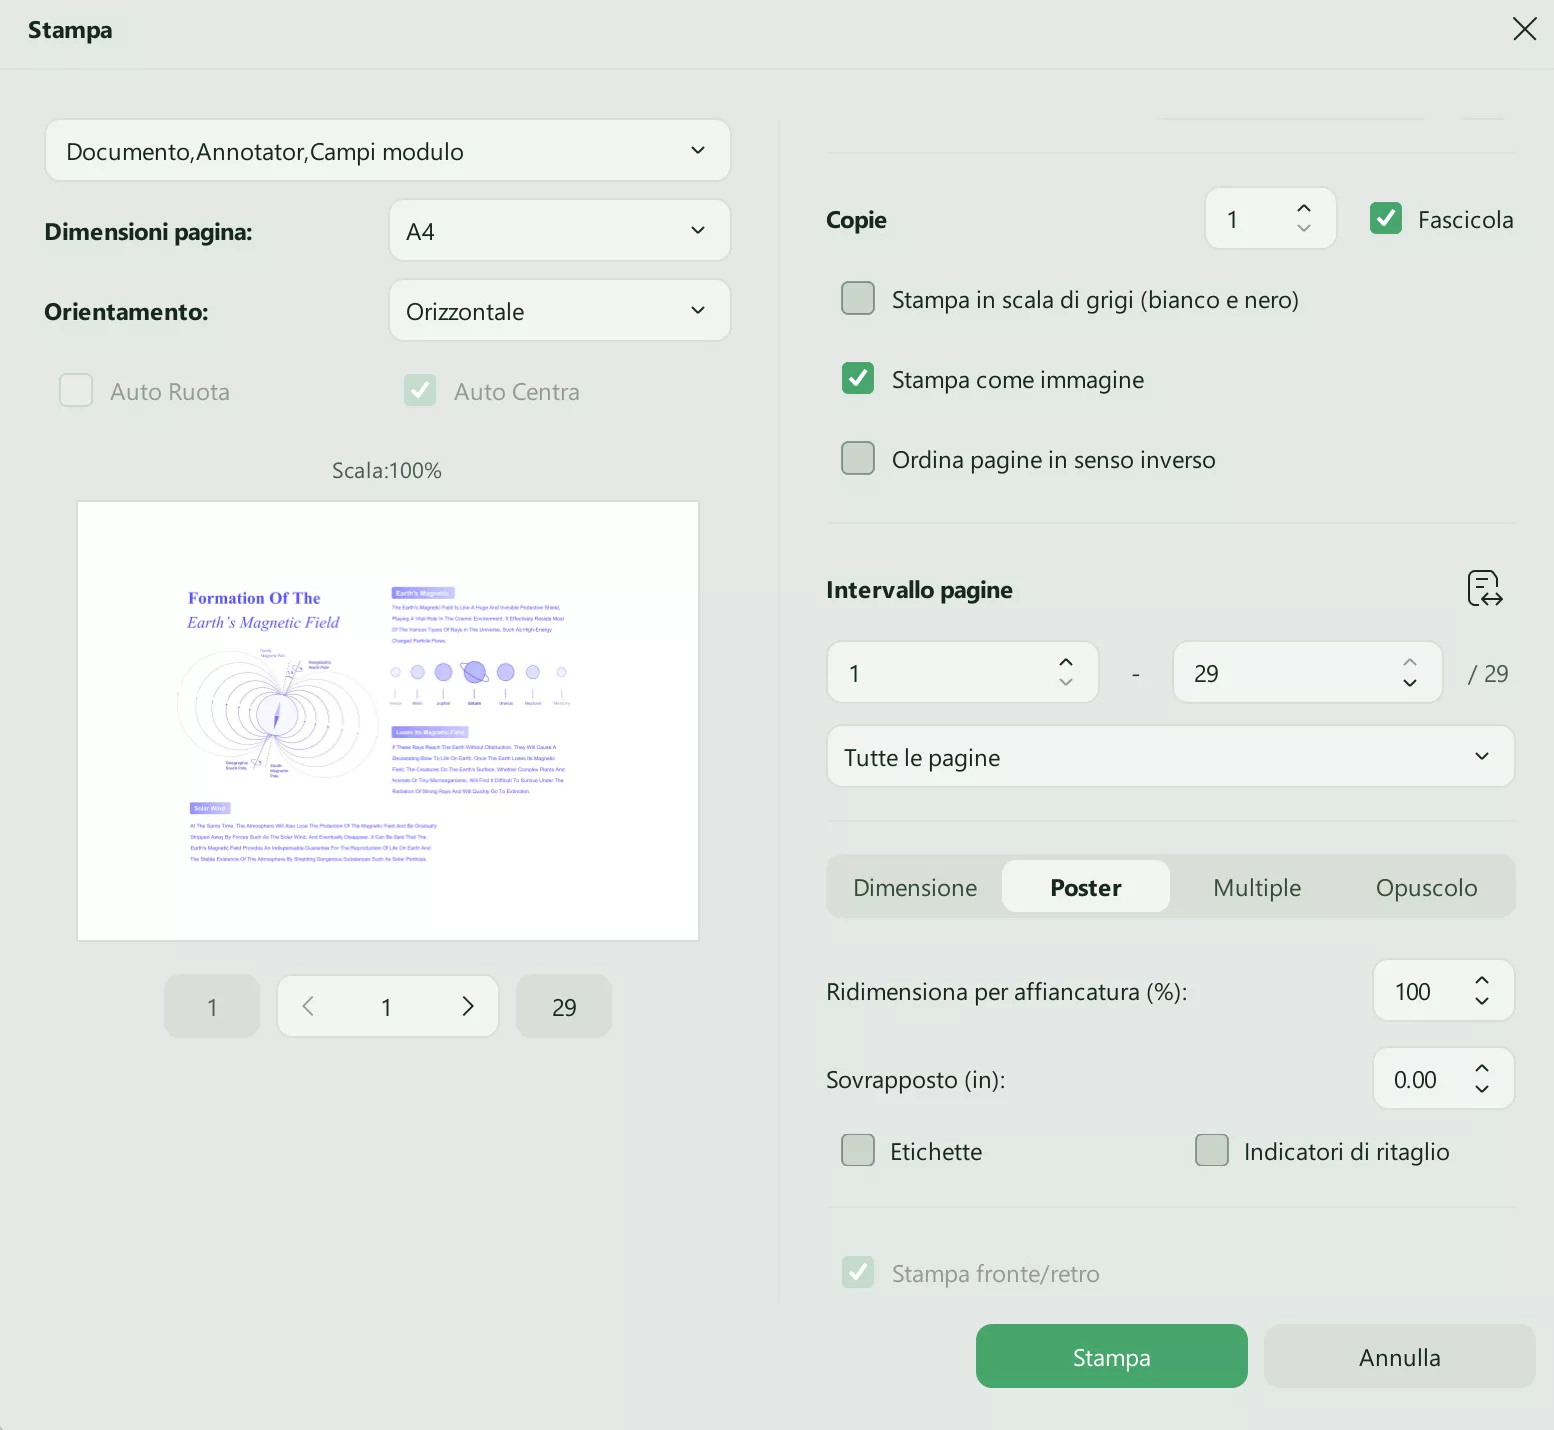Go to previous preview page arrow
This screenshot has width=1554, height=1430.
coord(308,1006)
